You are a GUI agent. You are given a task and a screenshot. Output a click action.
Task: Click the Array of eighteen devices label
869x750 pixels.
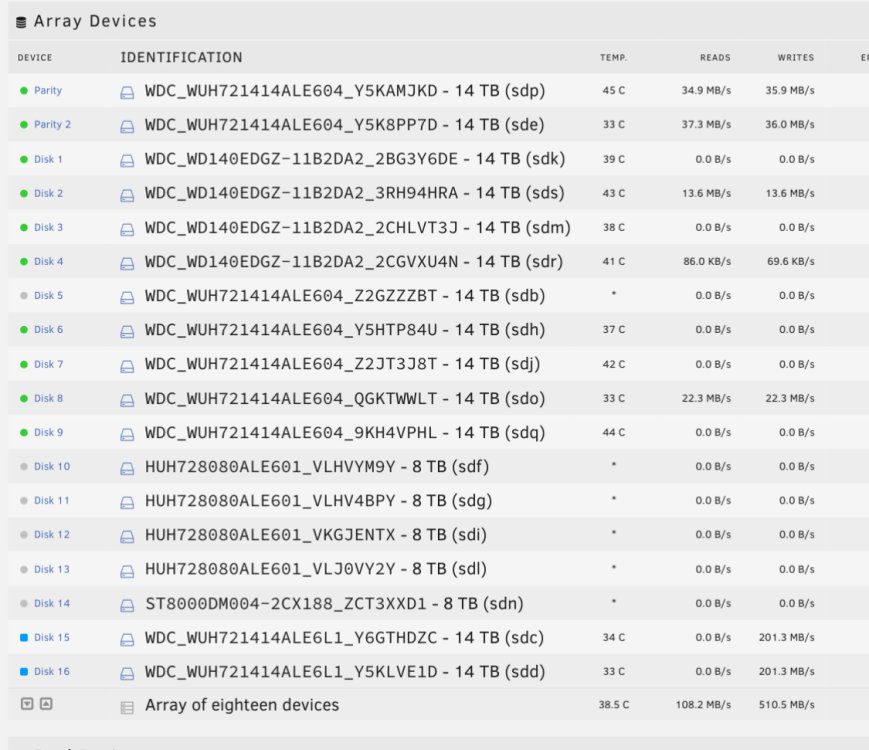pos(242,705)
